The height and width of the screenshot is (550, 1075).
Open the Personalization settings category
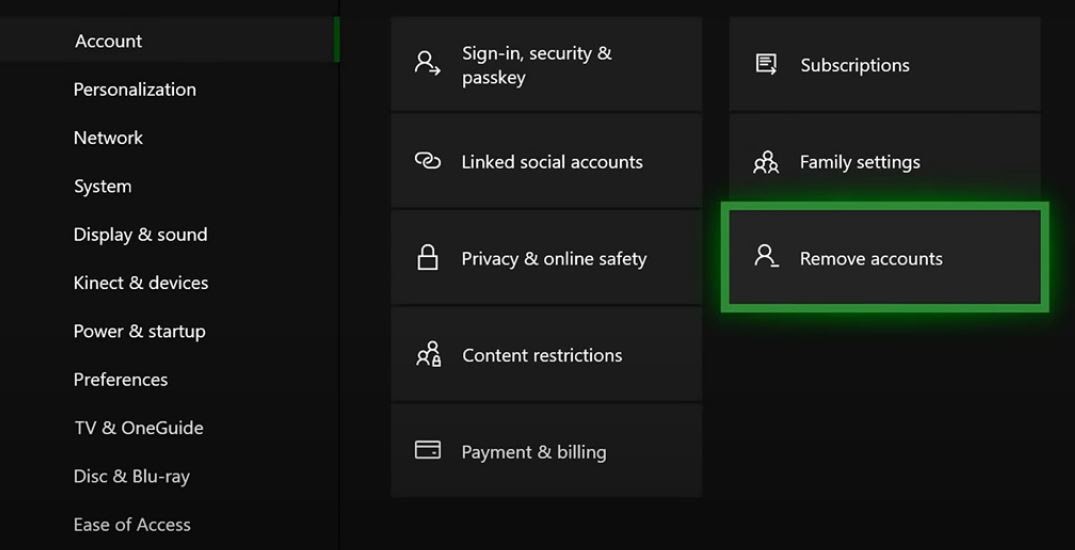tap(134, 89)
